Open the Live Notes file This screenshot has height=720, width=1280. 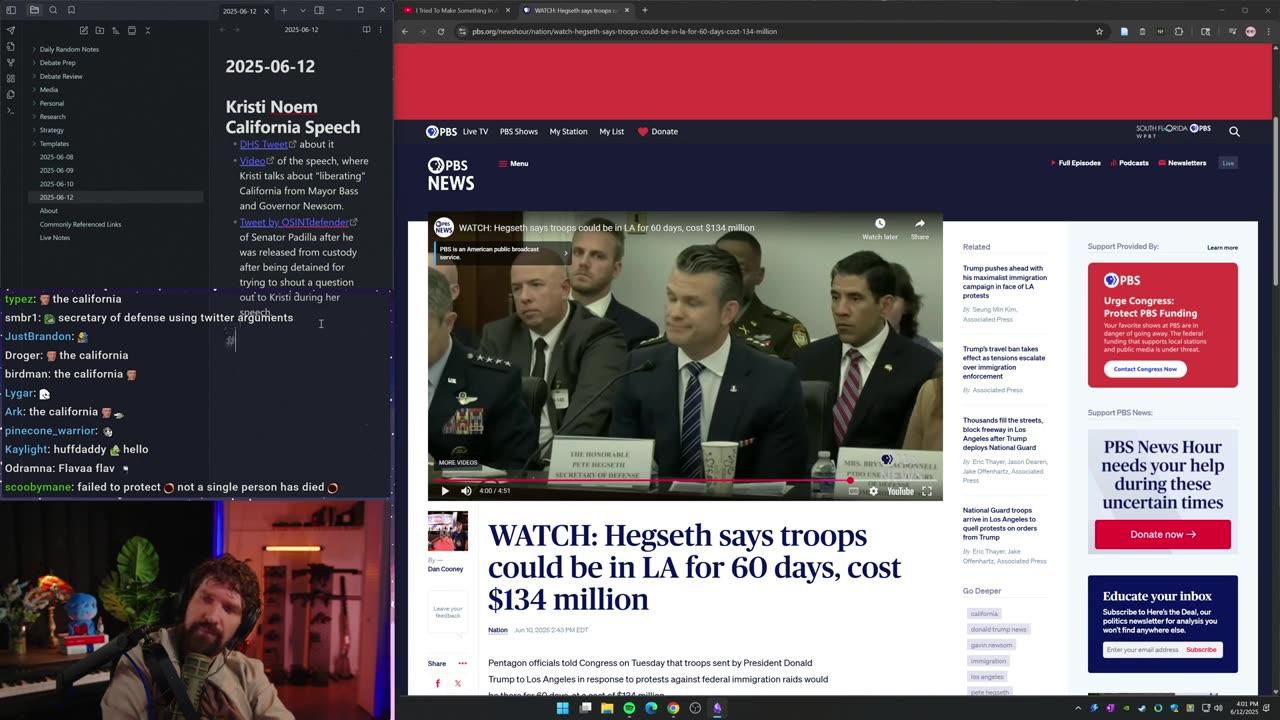click(x=55, y=238)
